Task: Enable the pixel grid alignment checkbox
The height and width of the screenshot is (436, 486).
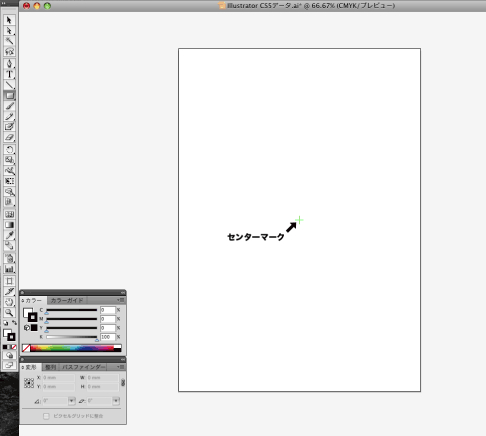Action: 46,416
